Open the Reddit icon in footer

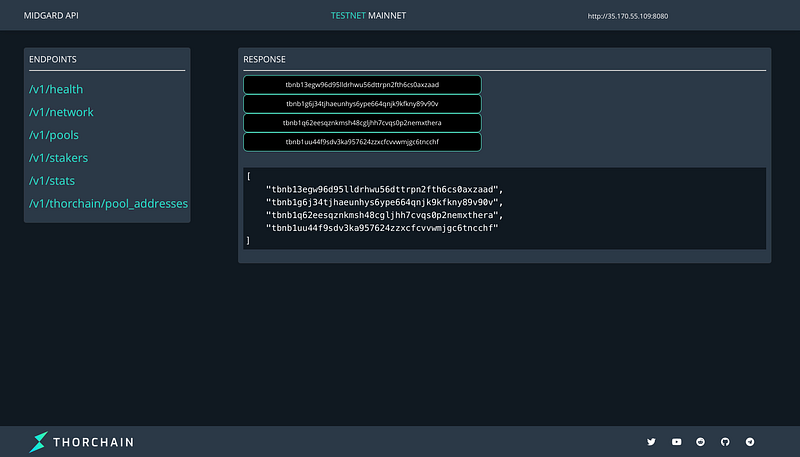[701, 442]
